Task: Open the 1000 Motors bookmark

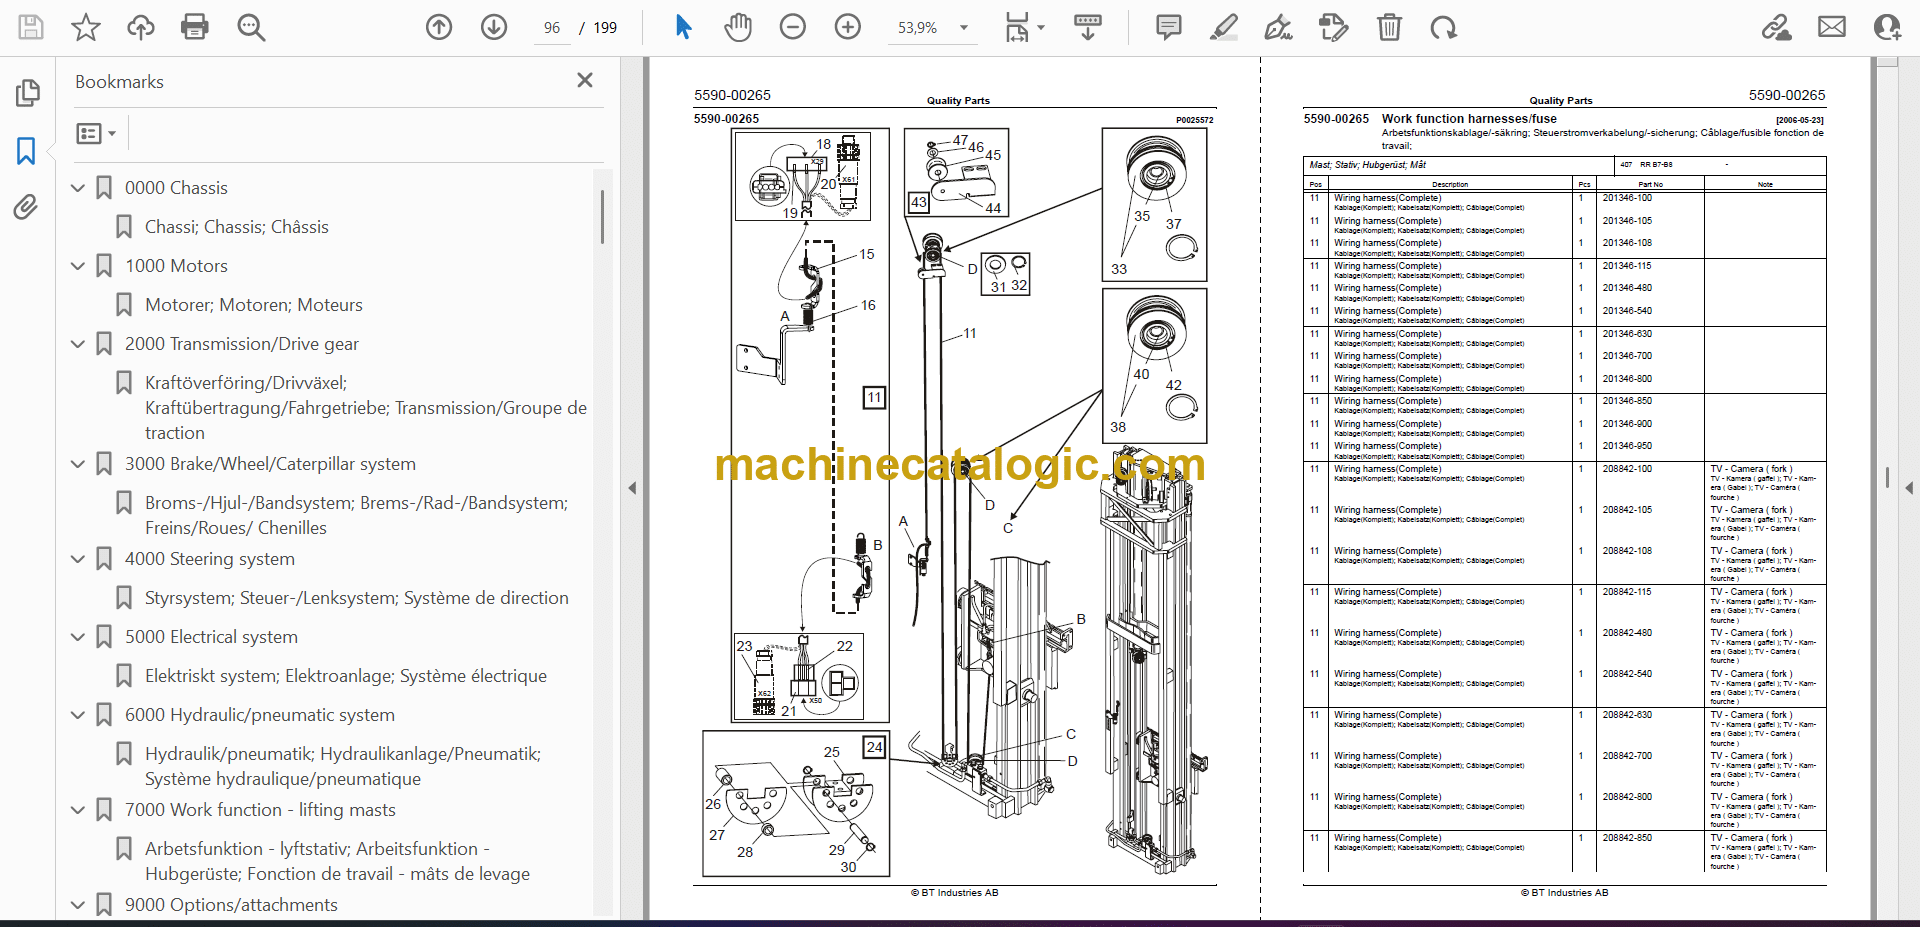Action: (x=176, y=266)
